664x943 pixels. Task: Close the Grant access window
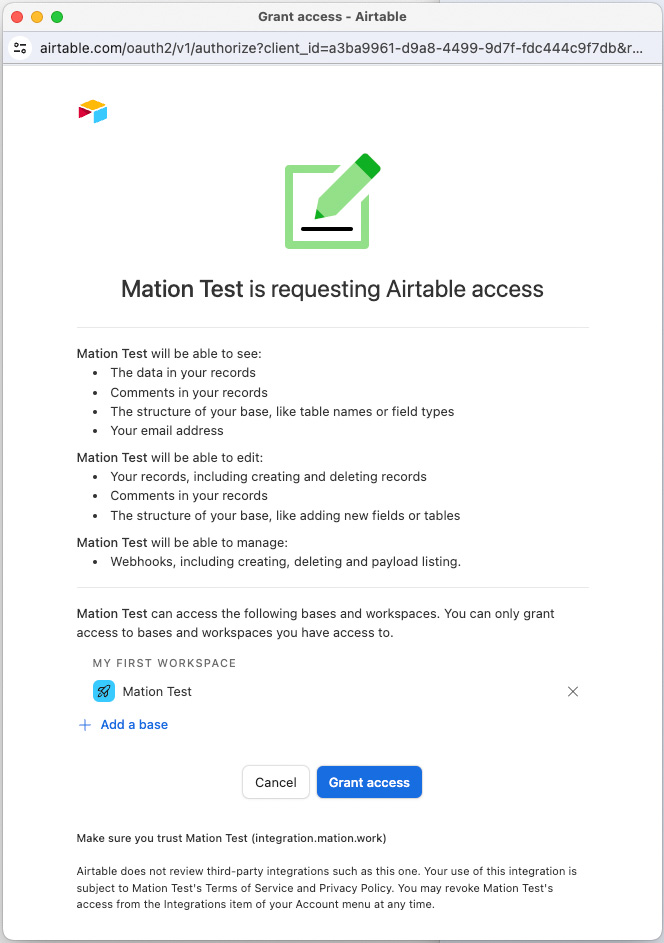click(x=17, y=17)
